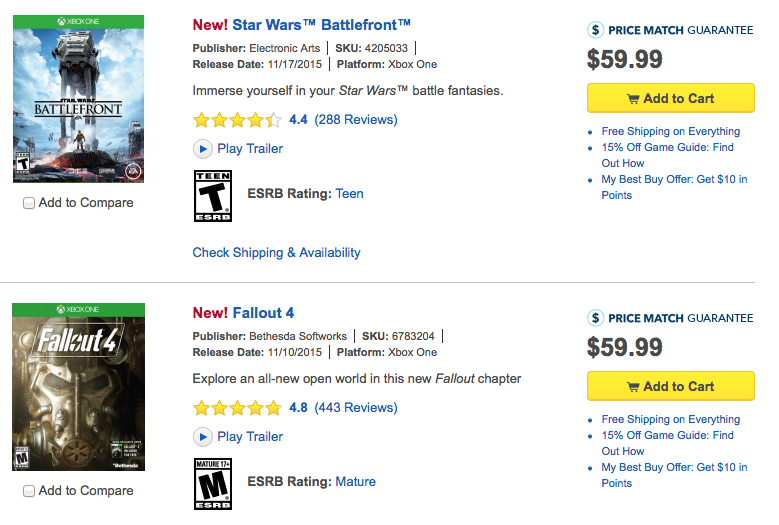Viewport: 779px width, 525px height.
Task: Add Star Wars Battlefront to cart
Action: point(670,99)
